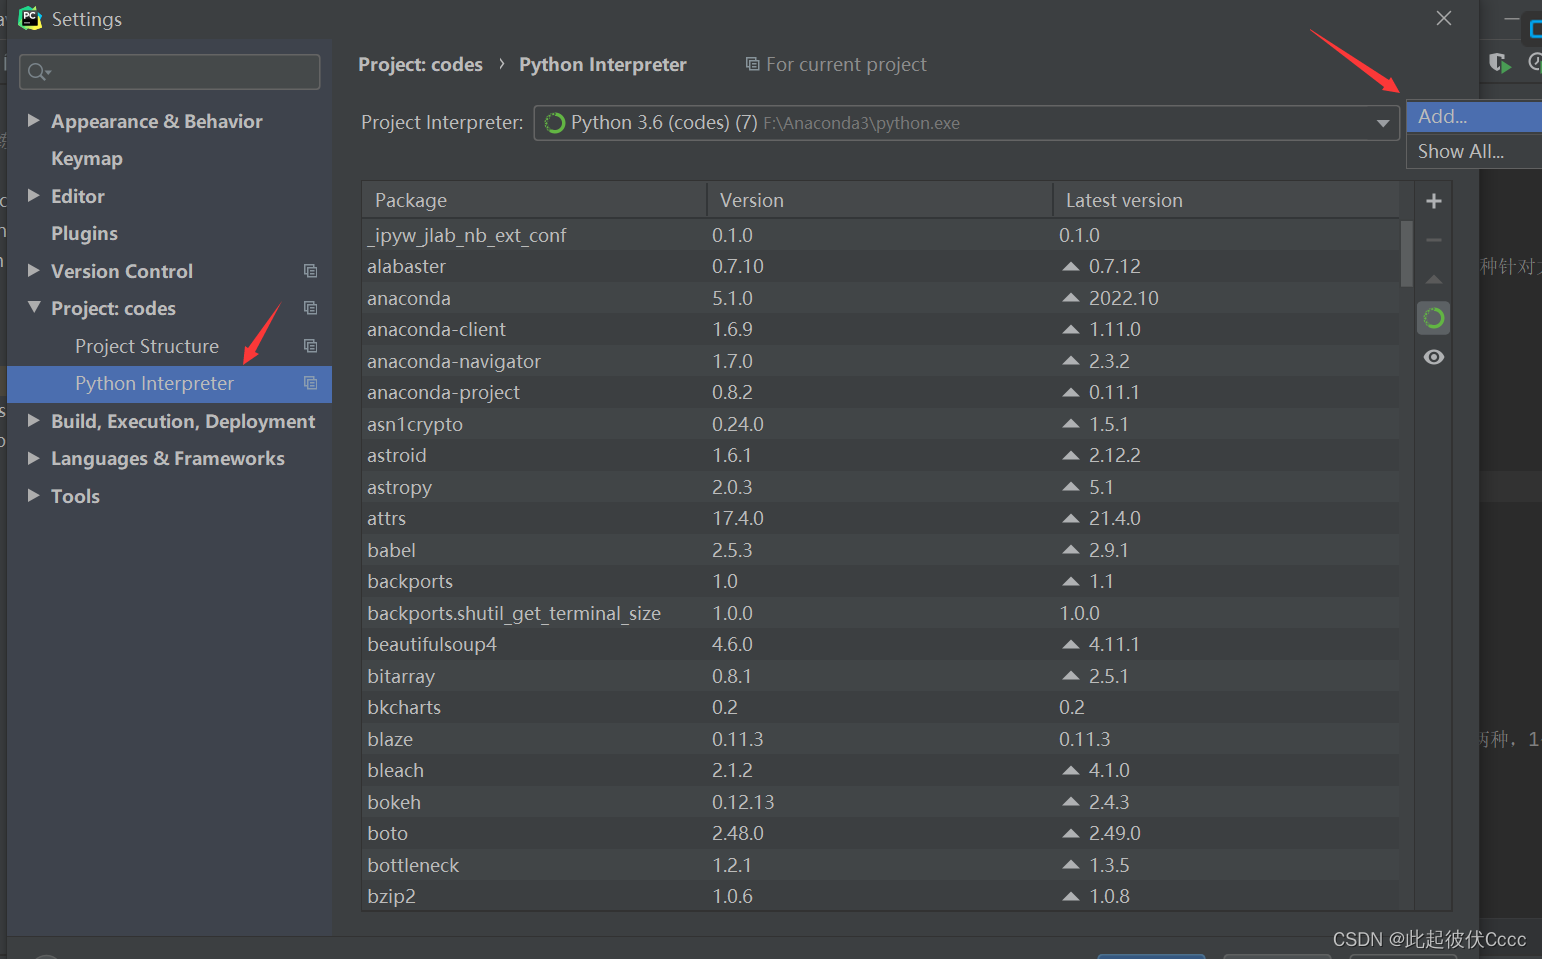Open the Plugins settings page
This screenshot has height=959, width=1542.
[x=84, y=233]
